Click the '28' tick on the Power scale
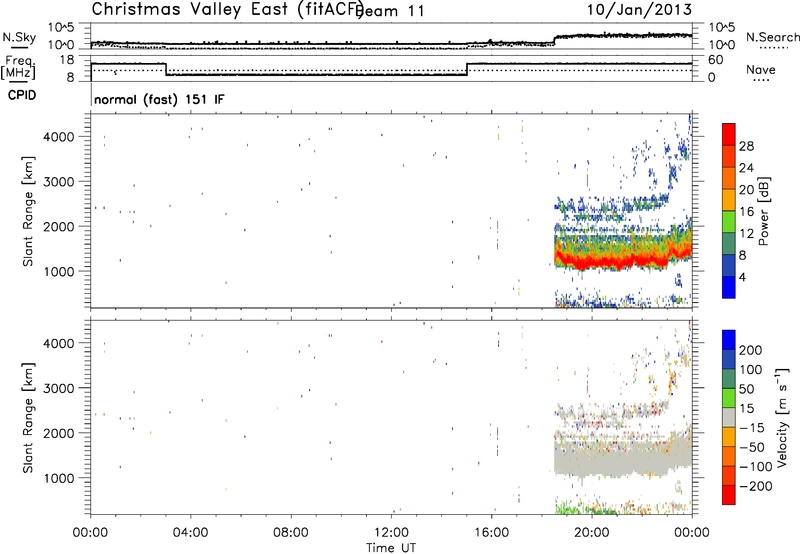Viewport: 800px width, 554px height. click(746, 146)
